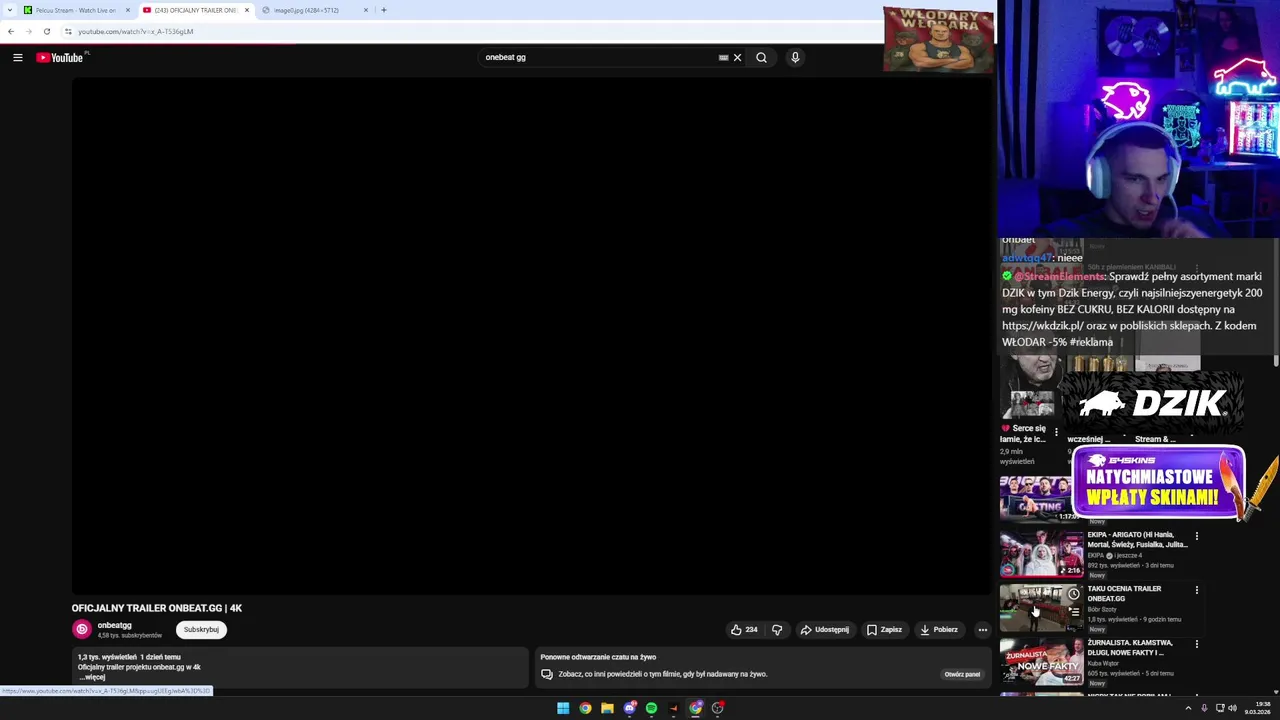Open options for ŻURNALISTA KŁAMSTWA video

[1196, 644]
